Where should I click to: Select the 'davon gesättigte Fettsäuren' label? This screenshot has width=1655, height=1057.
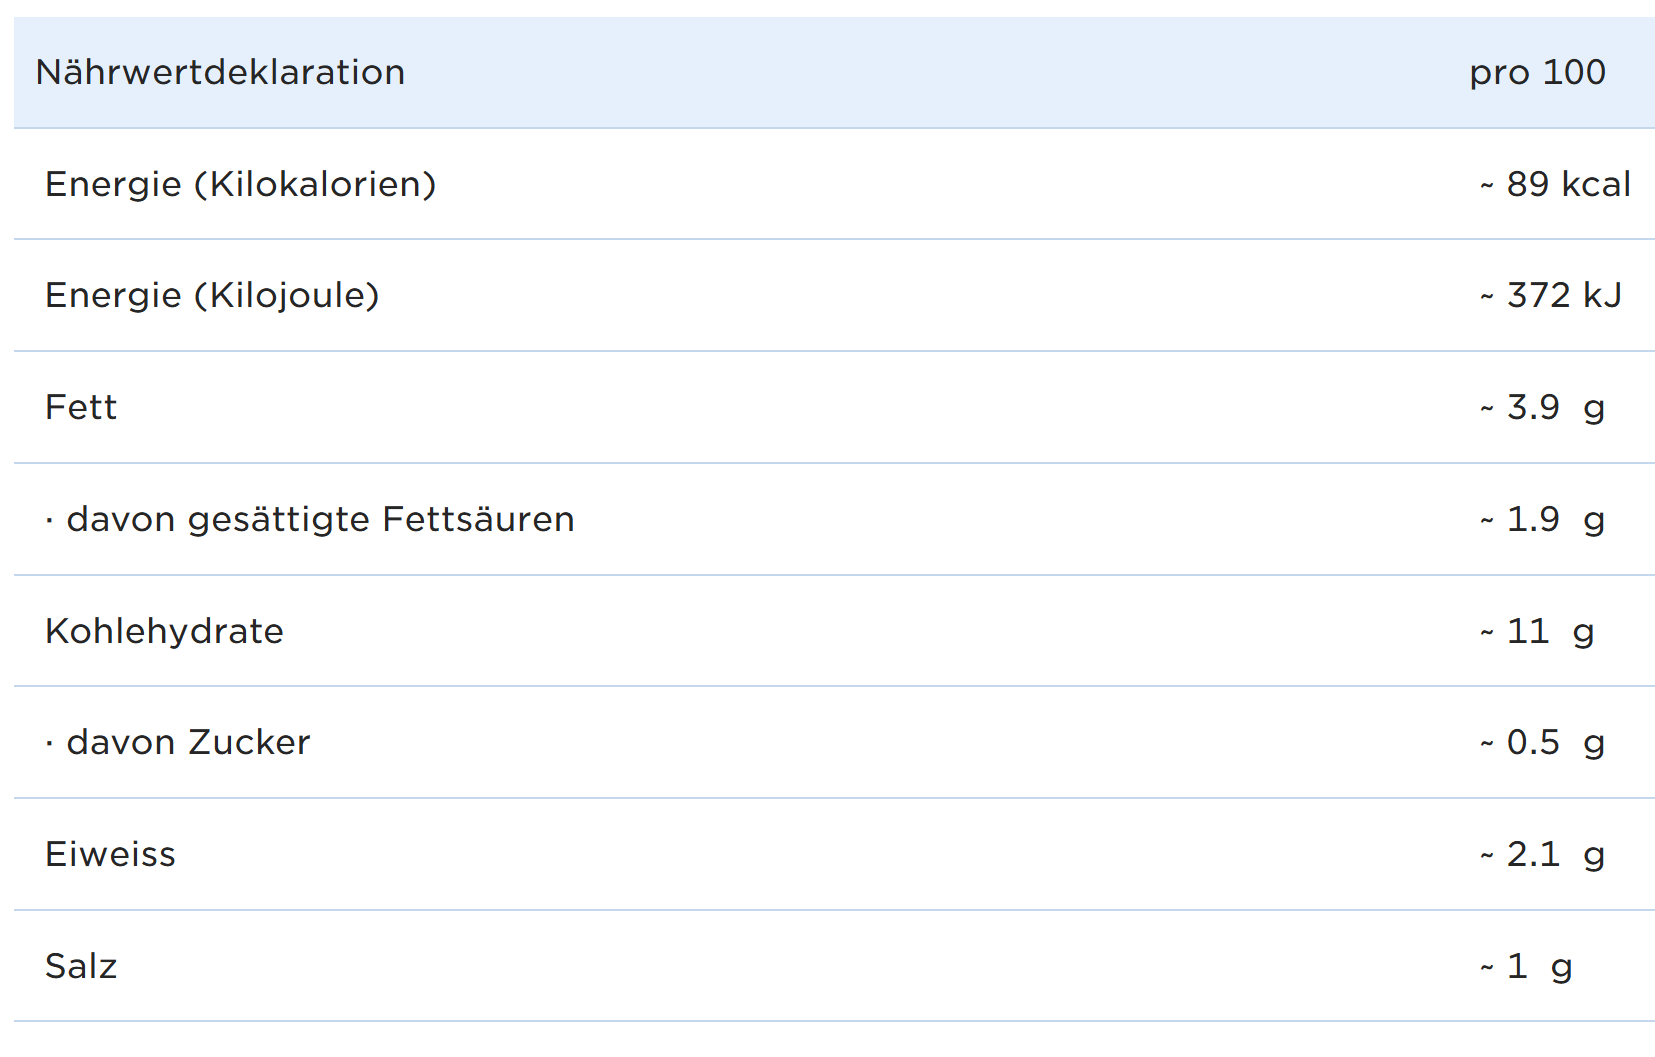click(x=320, y=520)
